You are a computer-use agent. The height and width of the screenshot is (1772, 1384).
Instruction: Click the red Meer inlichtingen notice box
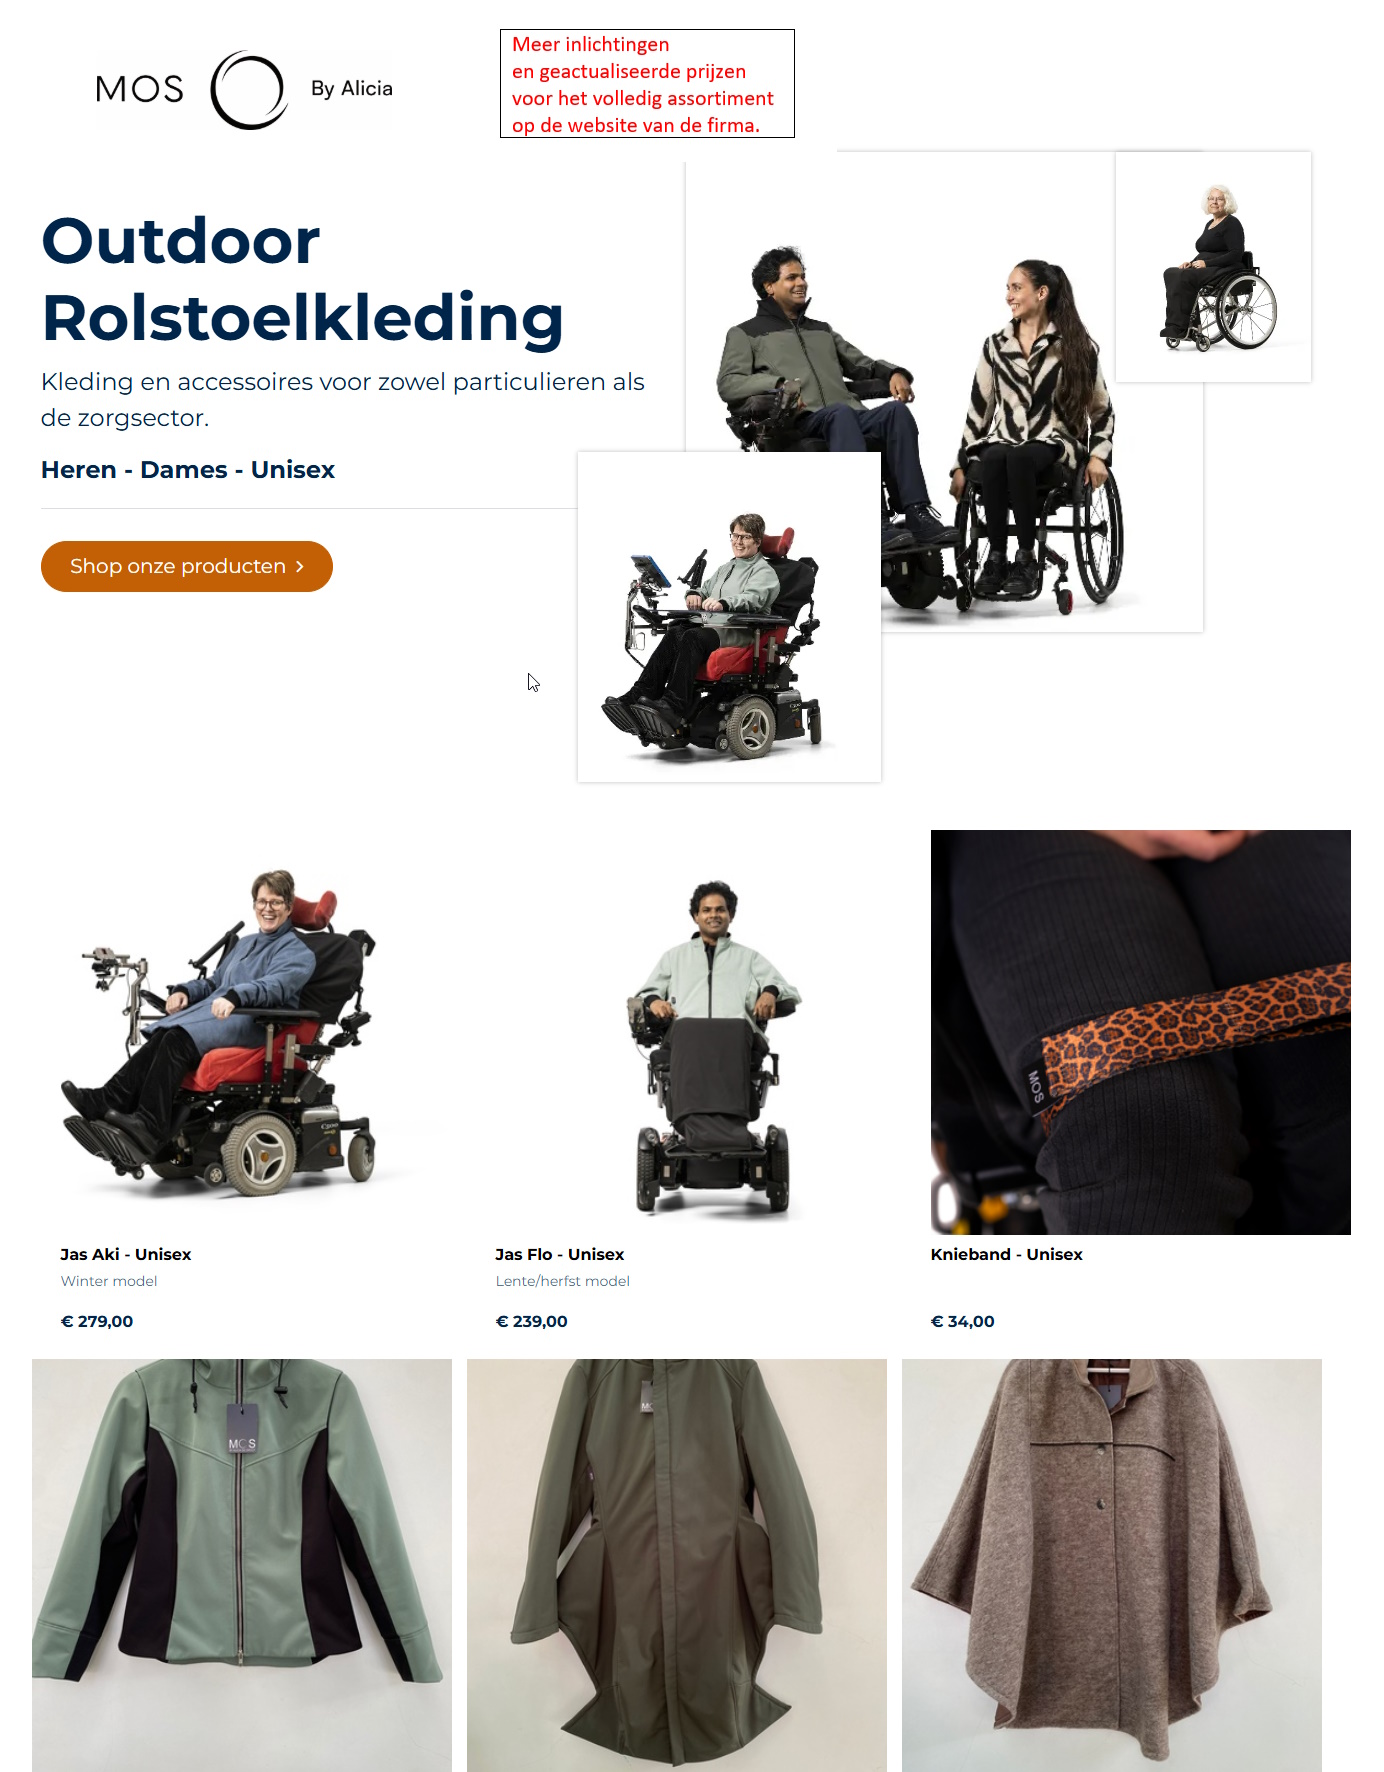647,84
